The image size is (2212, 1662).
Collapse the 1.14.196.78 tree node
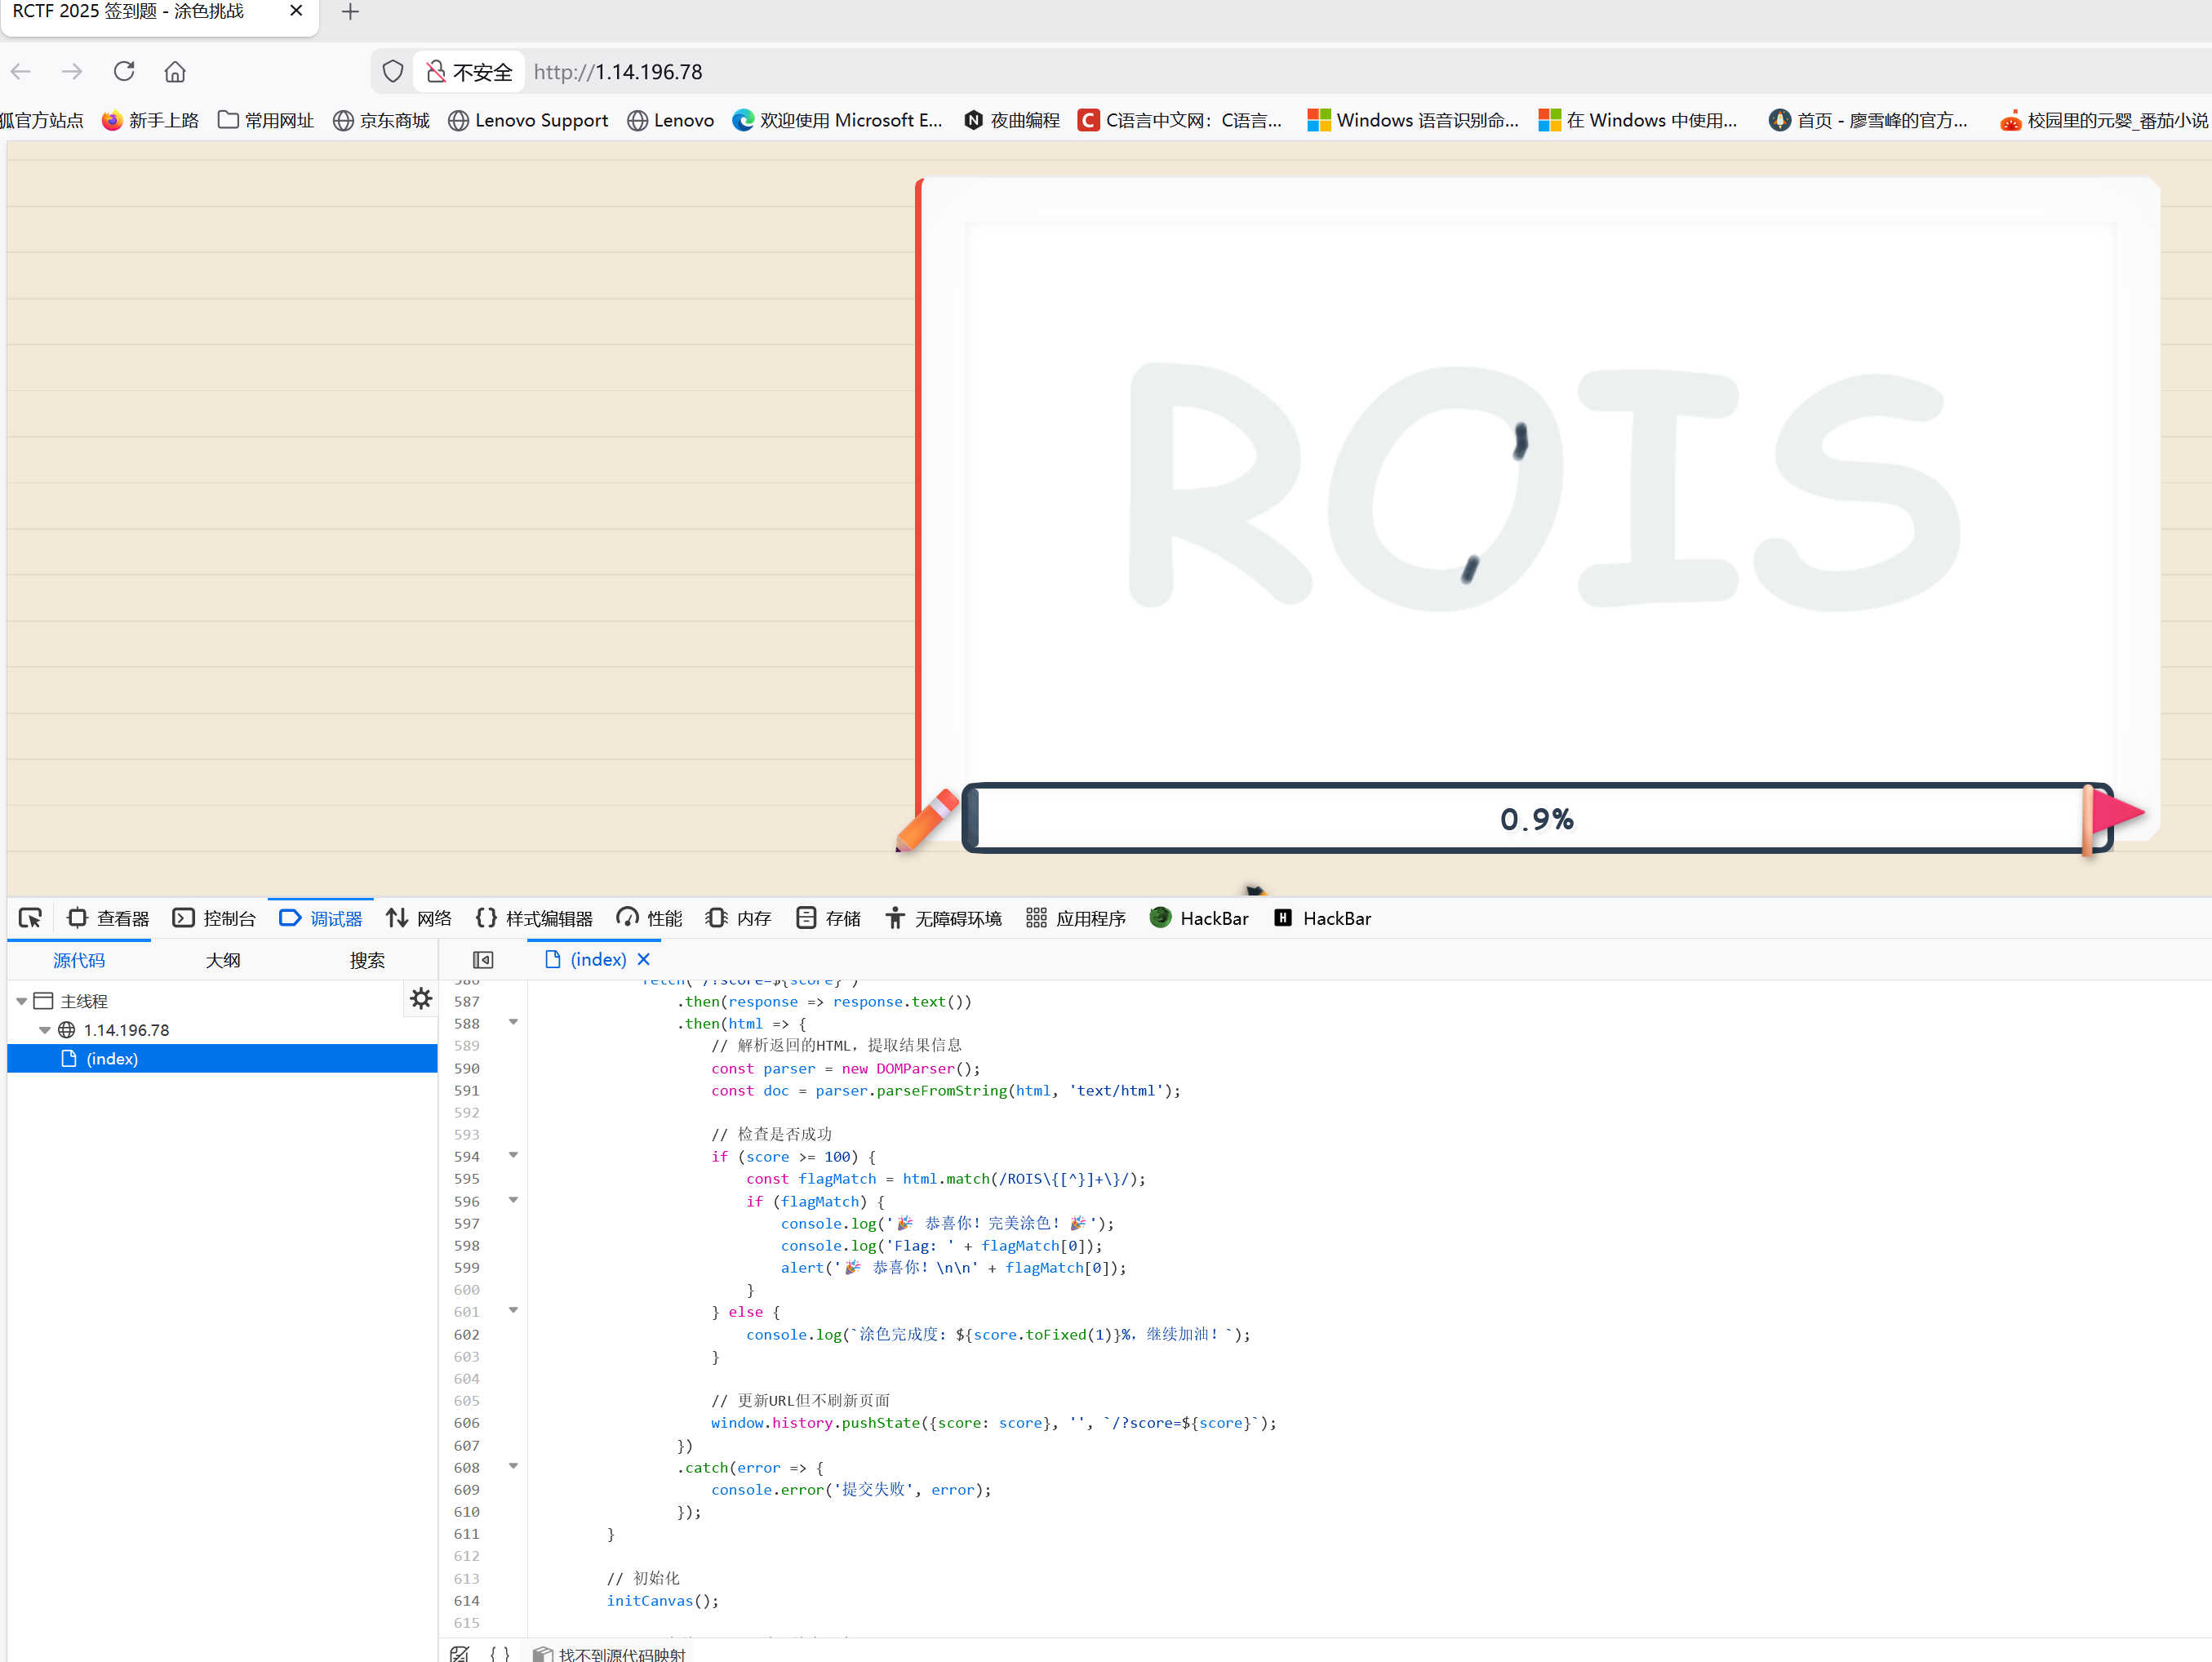click(45, 1030)
